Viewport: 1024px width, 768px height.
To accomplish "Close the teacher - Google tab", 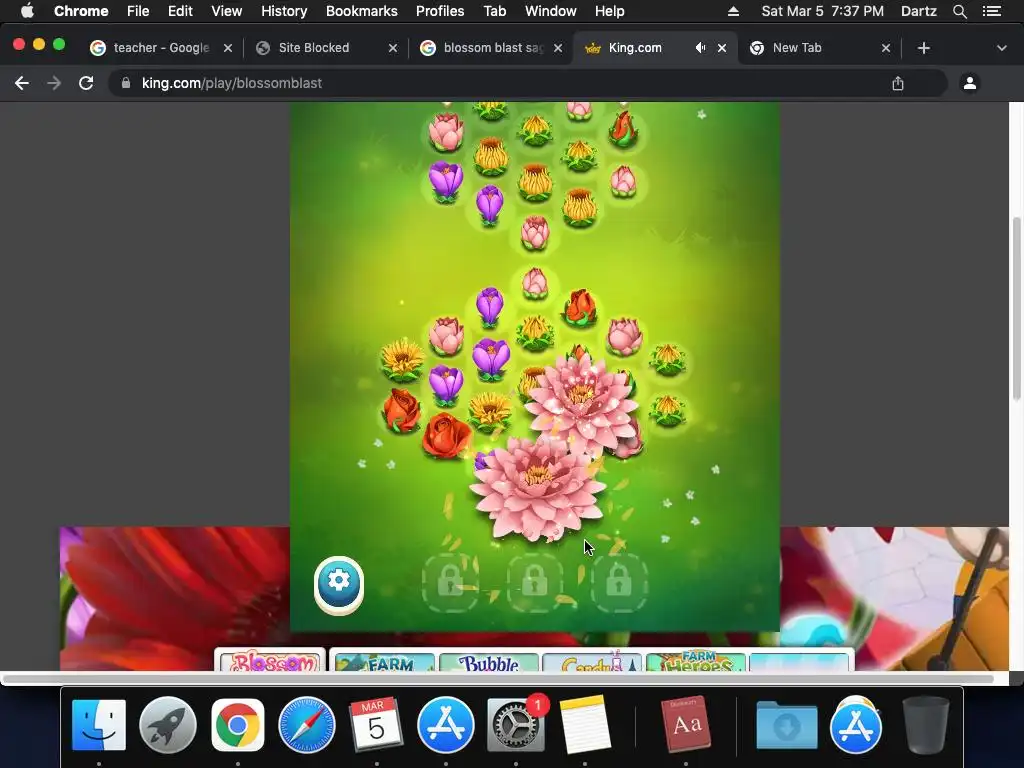I will click(x=228, y=48).
